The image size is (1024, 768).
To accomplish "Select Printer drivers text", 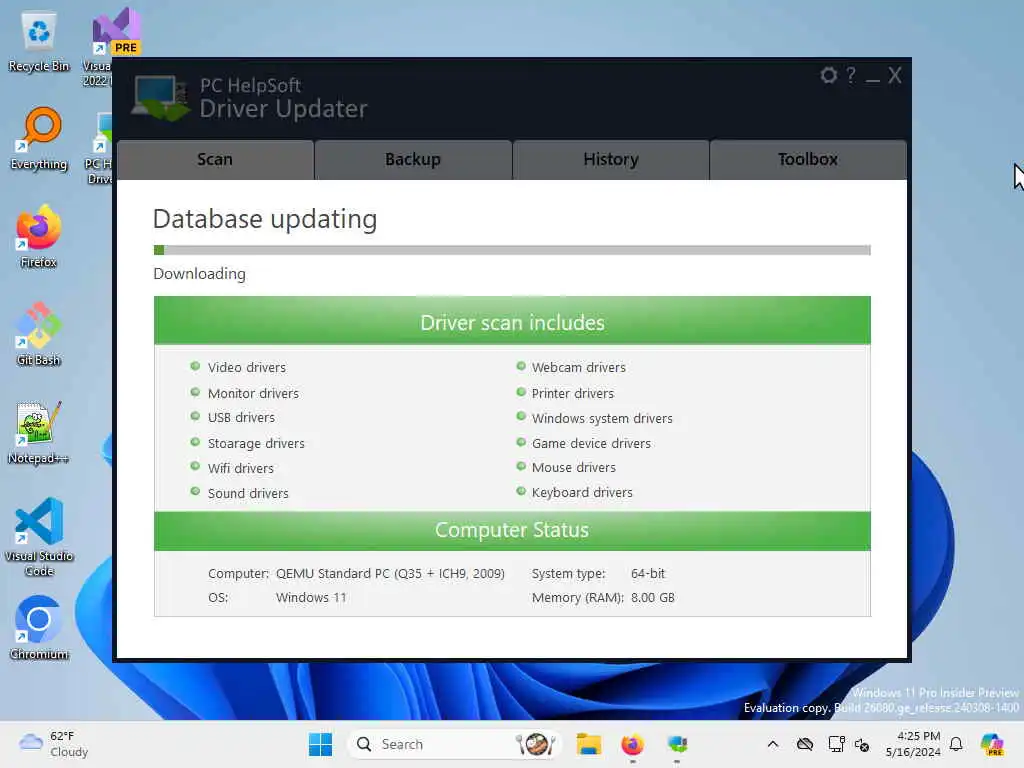I will click(x=573, y=393).
